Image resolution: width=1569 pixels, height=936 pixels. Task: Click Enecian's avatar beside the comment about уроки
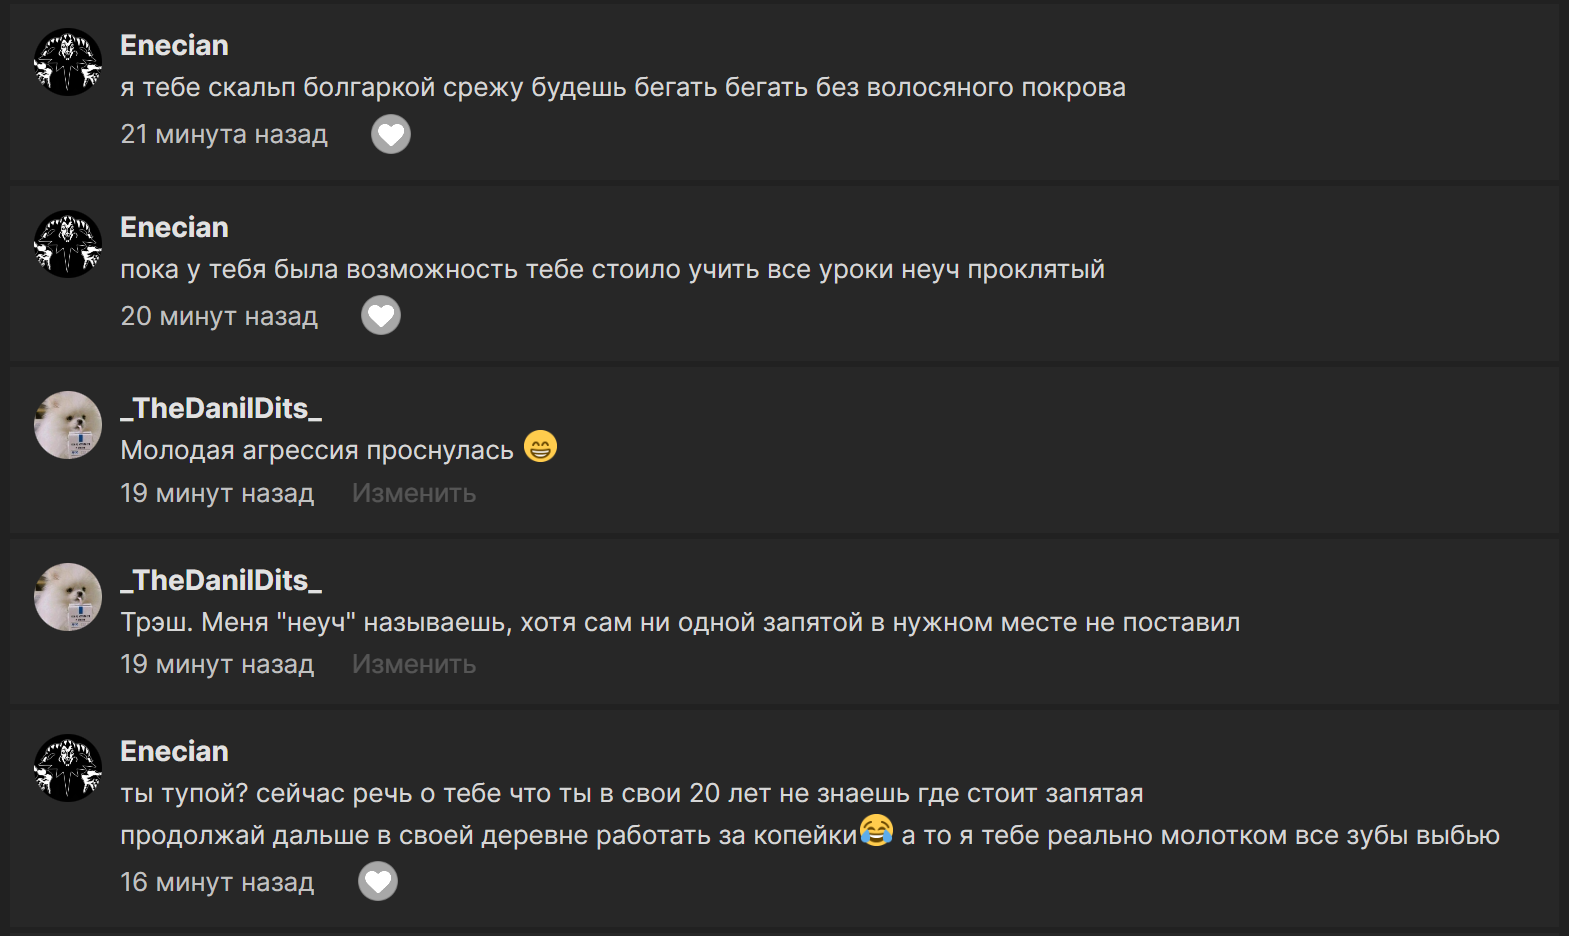point(67,244)
